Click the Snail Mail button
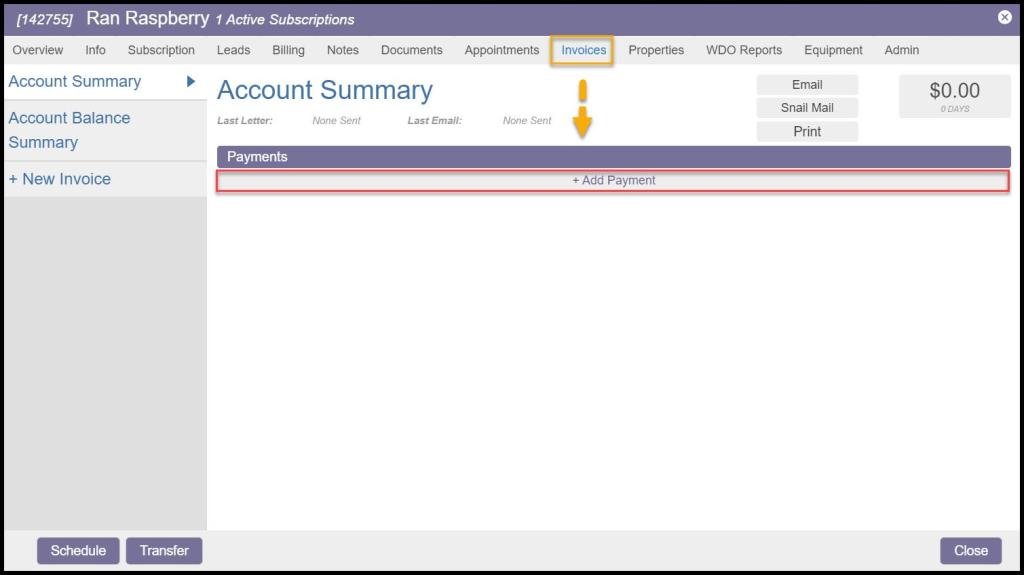The image size is (1024, 575). 807,108
